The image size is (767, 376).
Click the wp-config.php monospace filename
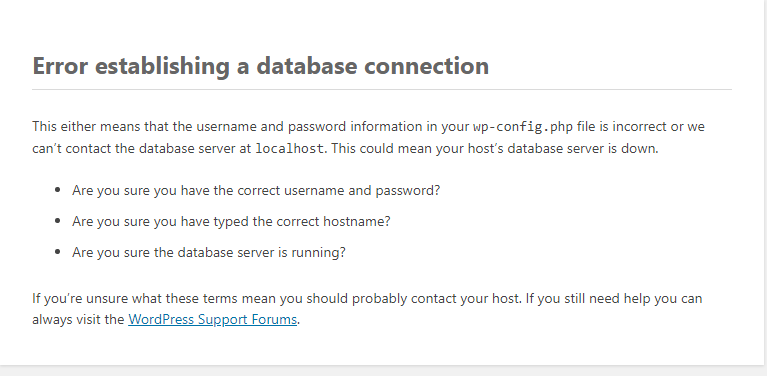[522, 127]
